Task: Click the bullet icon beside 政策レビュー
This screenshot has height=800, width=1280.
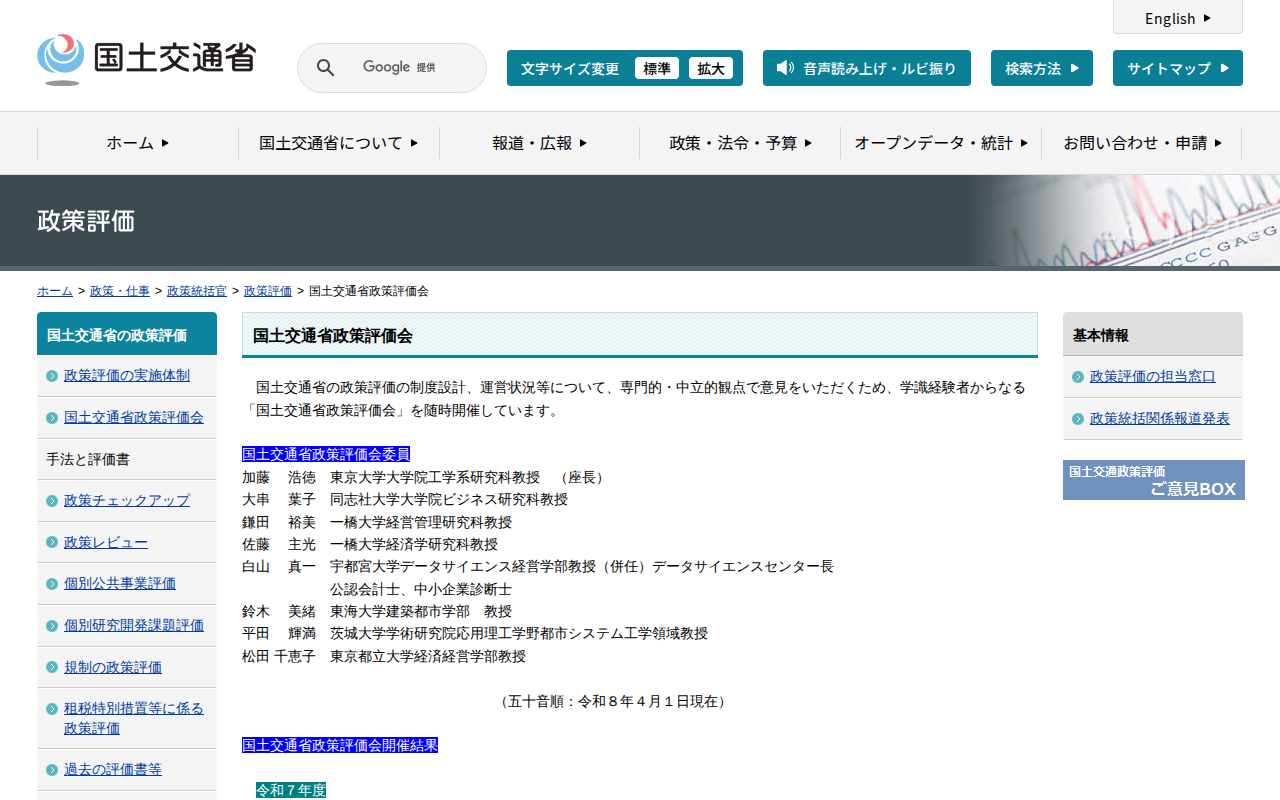Action: pyautogui.click(x=52, y=543)
